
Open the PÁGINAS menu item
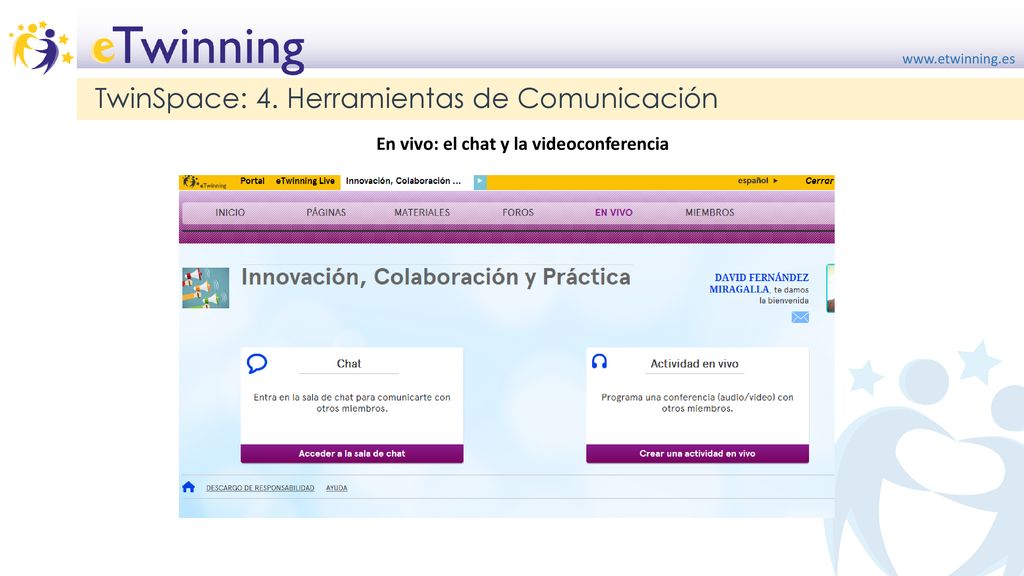tap(326, 213)
